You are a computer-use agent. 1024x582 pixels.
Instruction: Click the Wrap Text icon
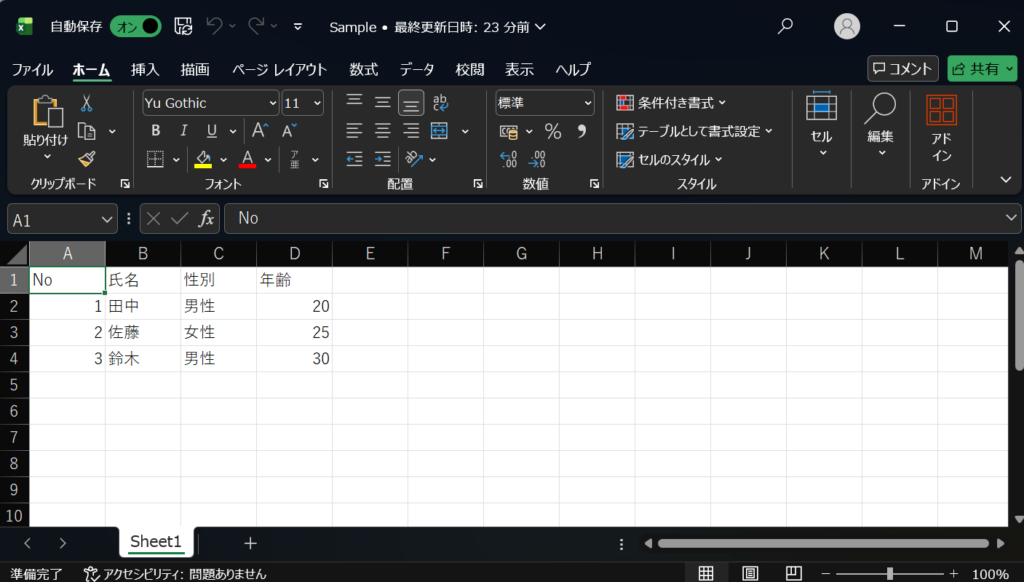[440, 103]
